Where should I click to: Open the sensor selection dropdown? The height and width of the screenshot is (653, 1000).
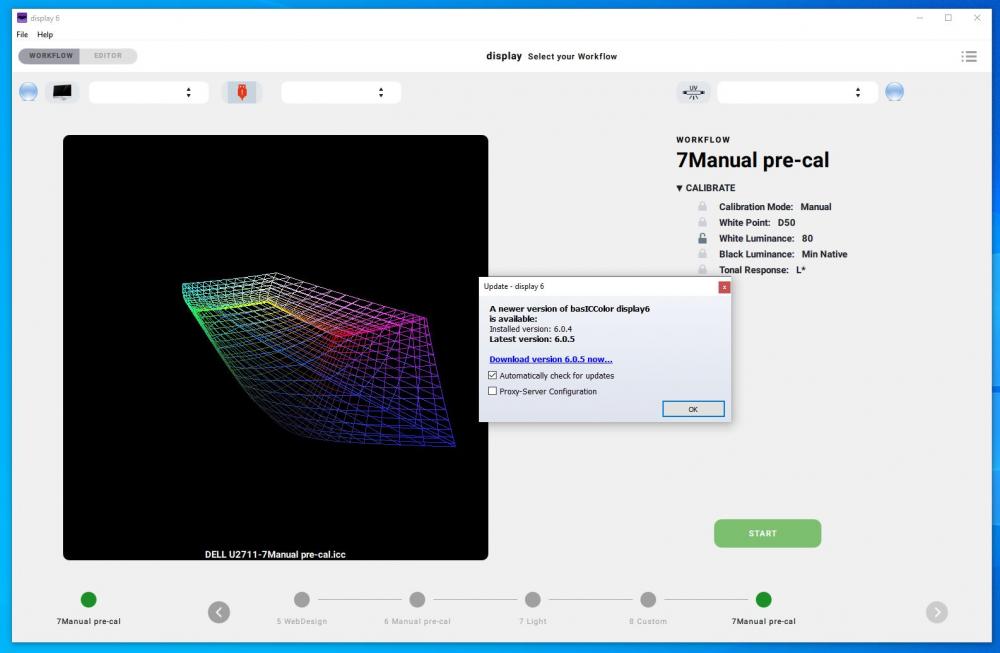tap(341, 92)
